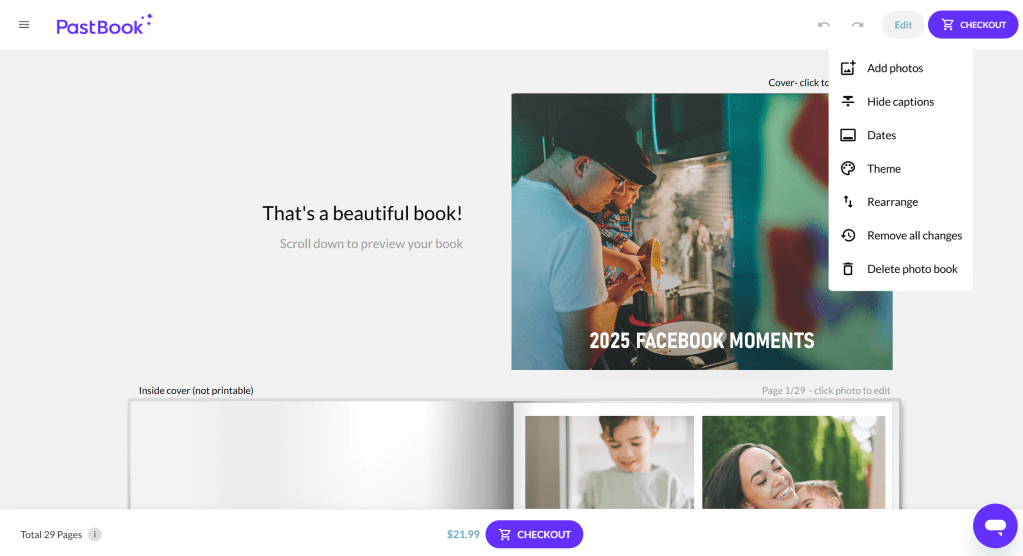Viewport: 1023px width, 556px height.
Task: Go to PastBook home via logo
Action: (104, 25)
